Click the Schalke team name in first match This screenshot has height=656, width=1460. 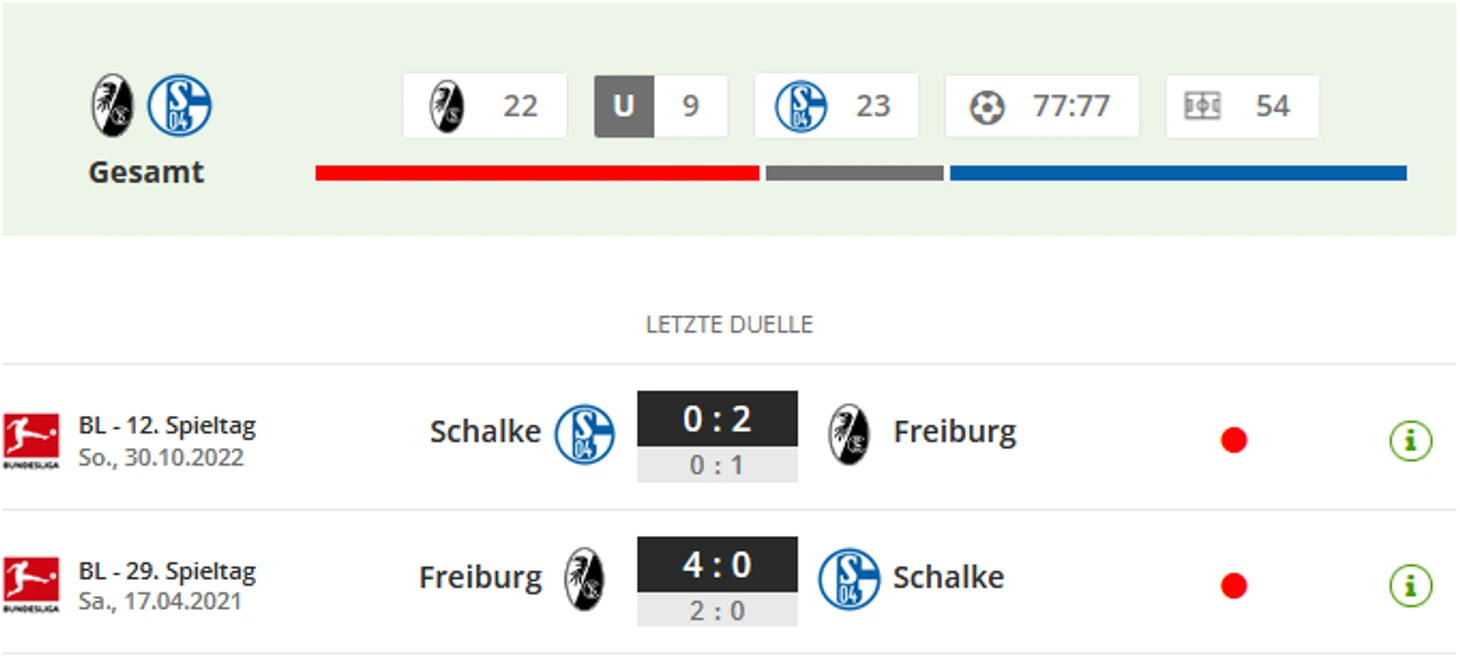[485, 432]
